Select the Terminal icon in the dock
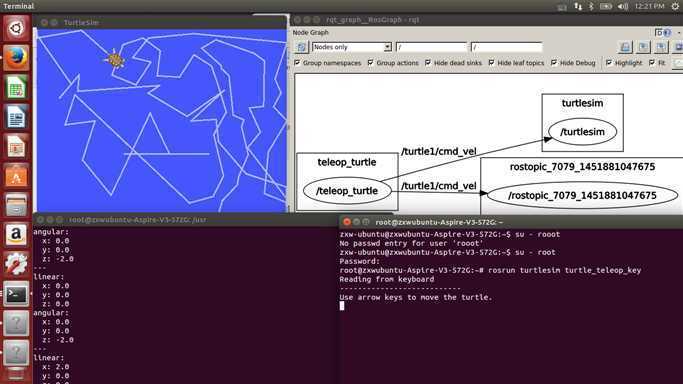The image size is (683, 384). point(16,294)
